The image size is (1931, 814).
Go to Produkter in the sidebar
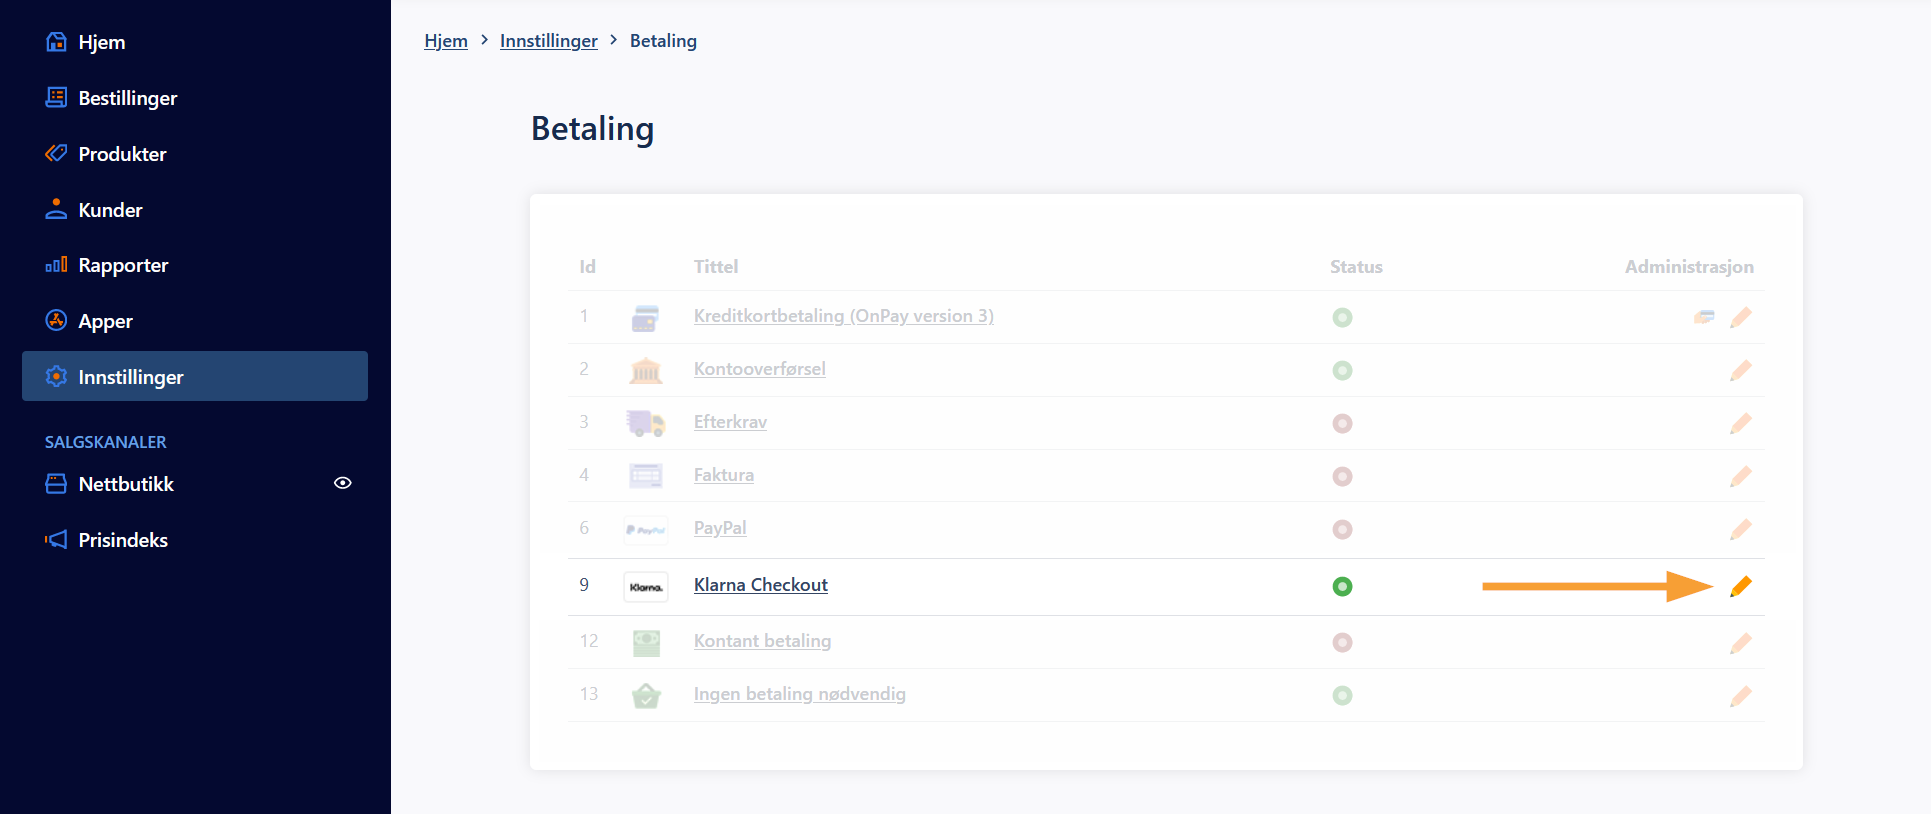coord(123,154)
